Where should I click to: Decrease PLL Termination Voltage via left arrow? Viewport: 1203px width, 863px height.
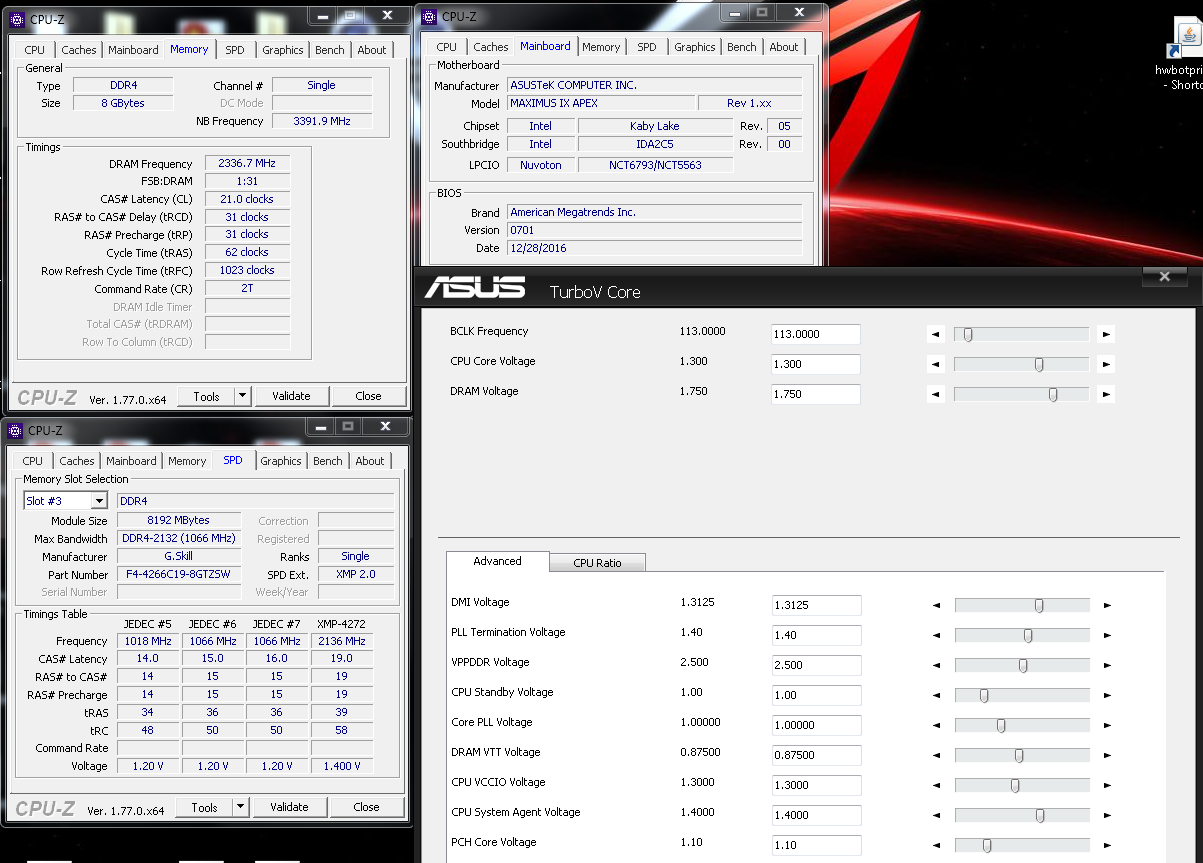(x=937, y=635)
